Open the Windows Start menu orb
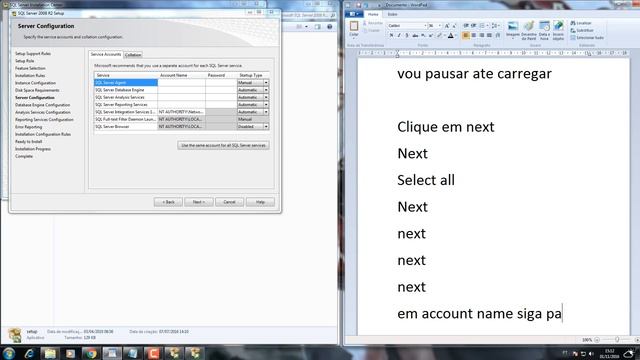The height and width of the screenshot is (360, 640). tap(9, 353)
